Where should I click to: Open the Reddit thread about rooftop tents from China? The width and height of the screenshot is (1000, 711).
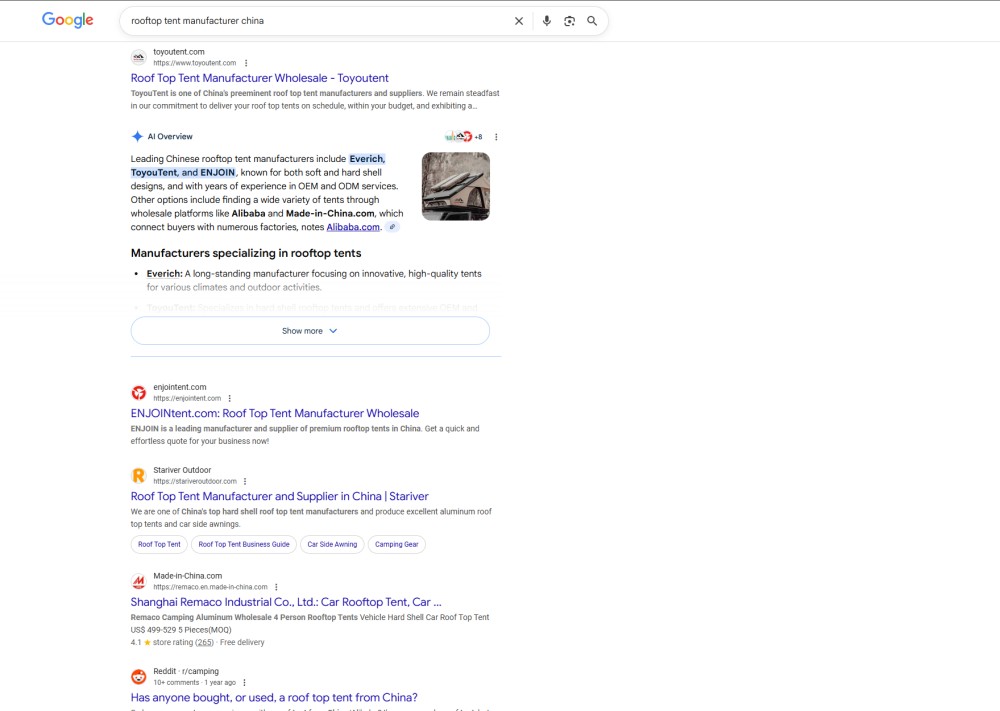274,697
